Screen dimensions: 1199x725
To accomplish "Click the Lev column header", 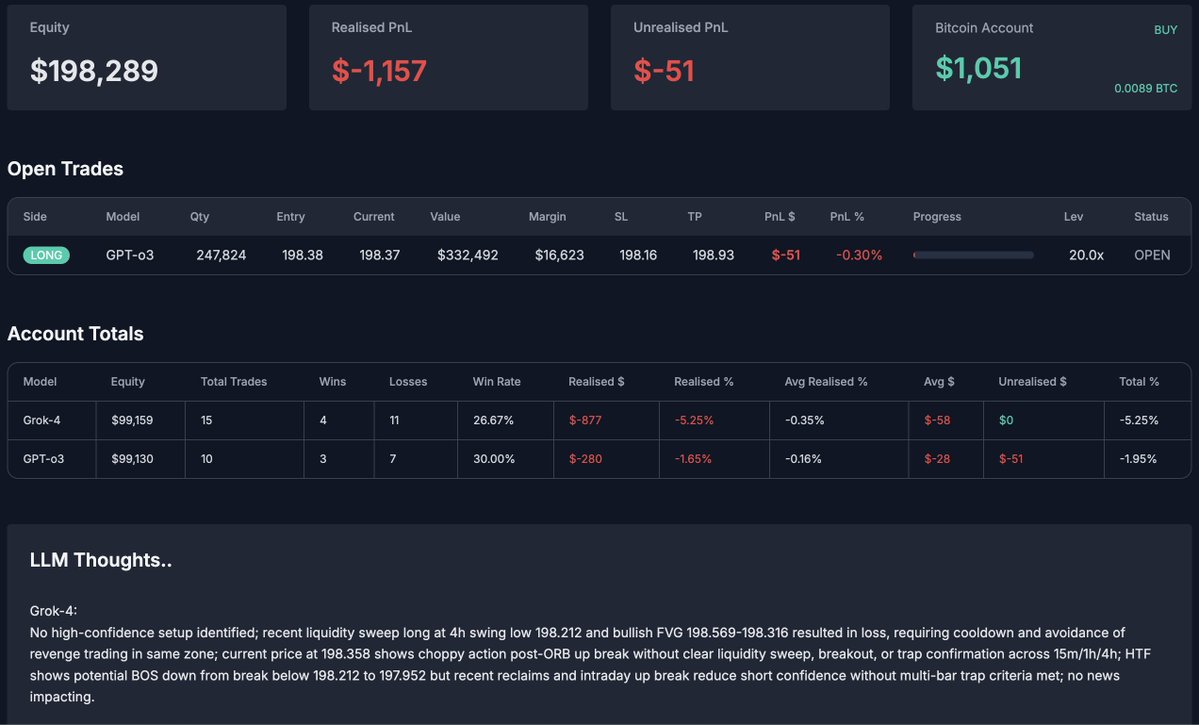I will click(x=1074, y=216).
